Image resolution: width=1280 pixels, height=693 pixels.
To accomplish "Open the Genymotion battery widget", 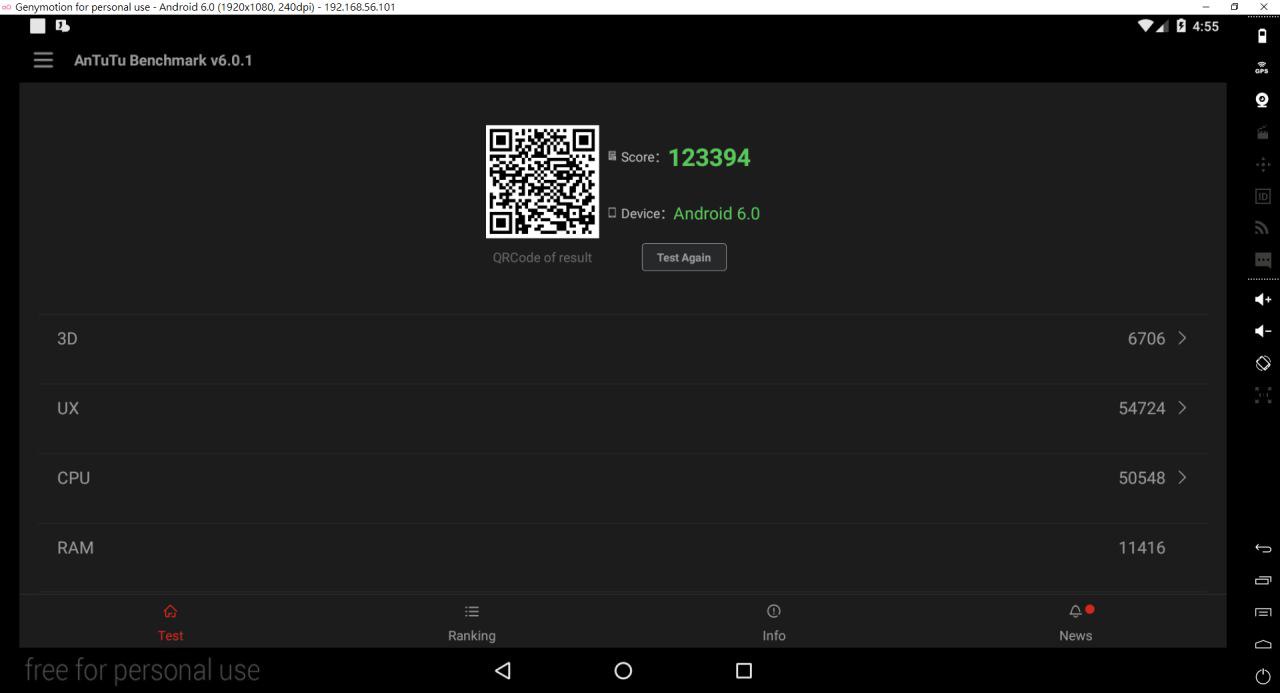I will 1262,37.
